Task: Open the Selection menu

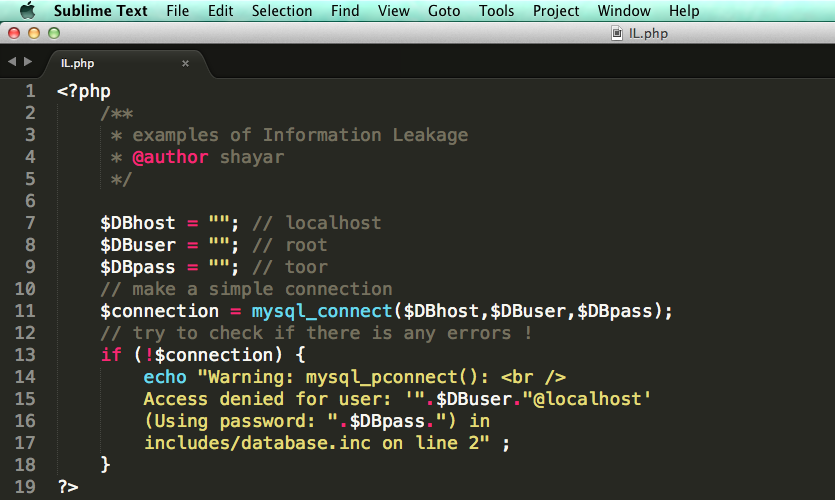Action: [282, 11]
